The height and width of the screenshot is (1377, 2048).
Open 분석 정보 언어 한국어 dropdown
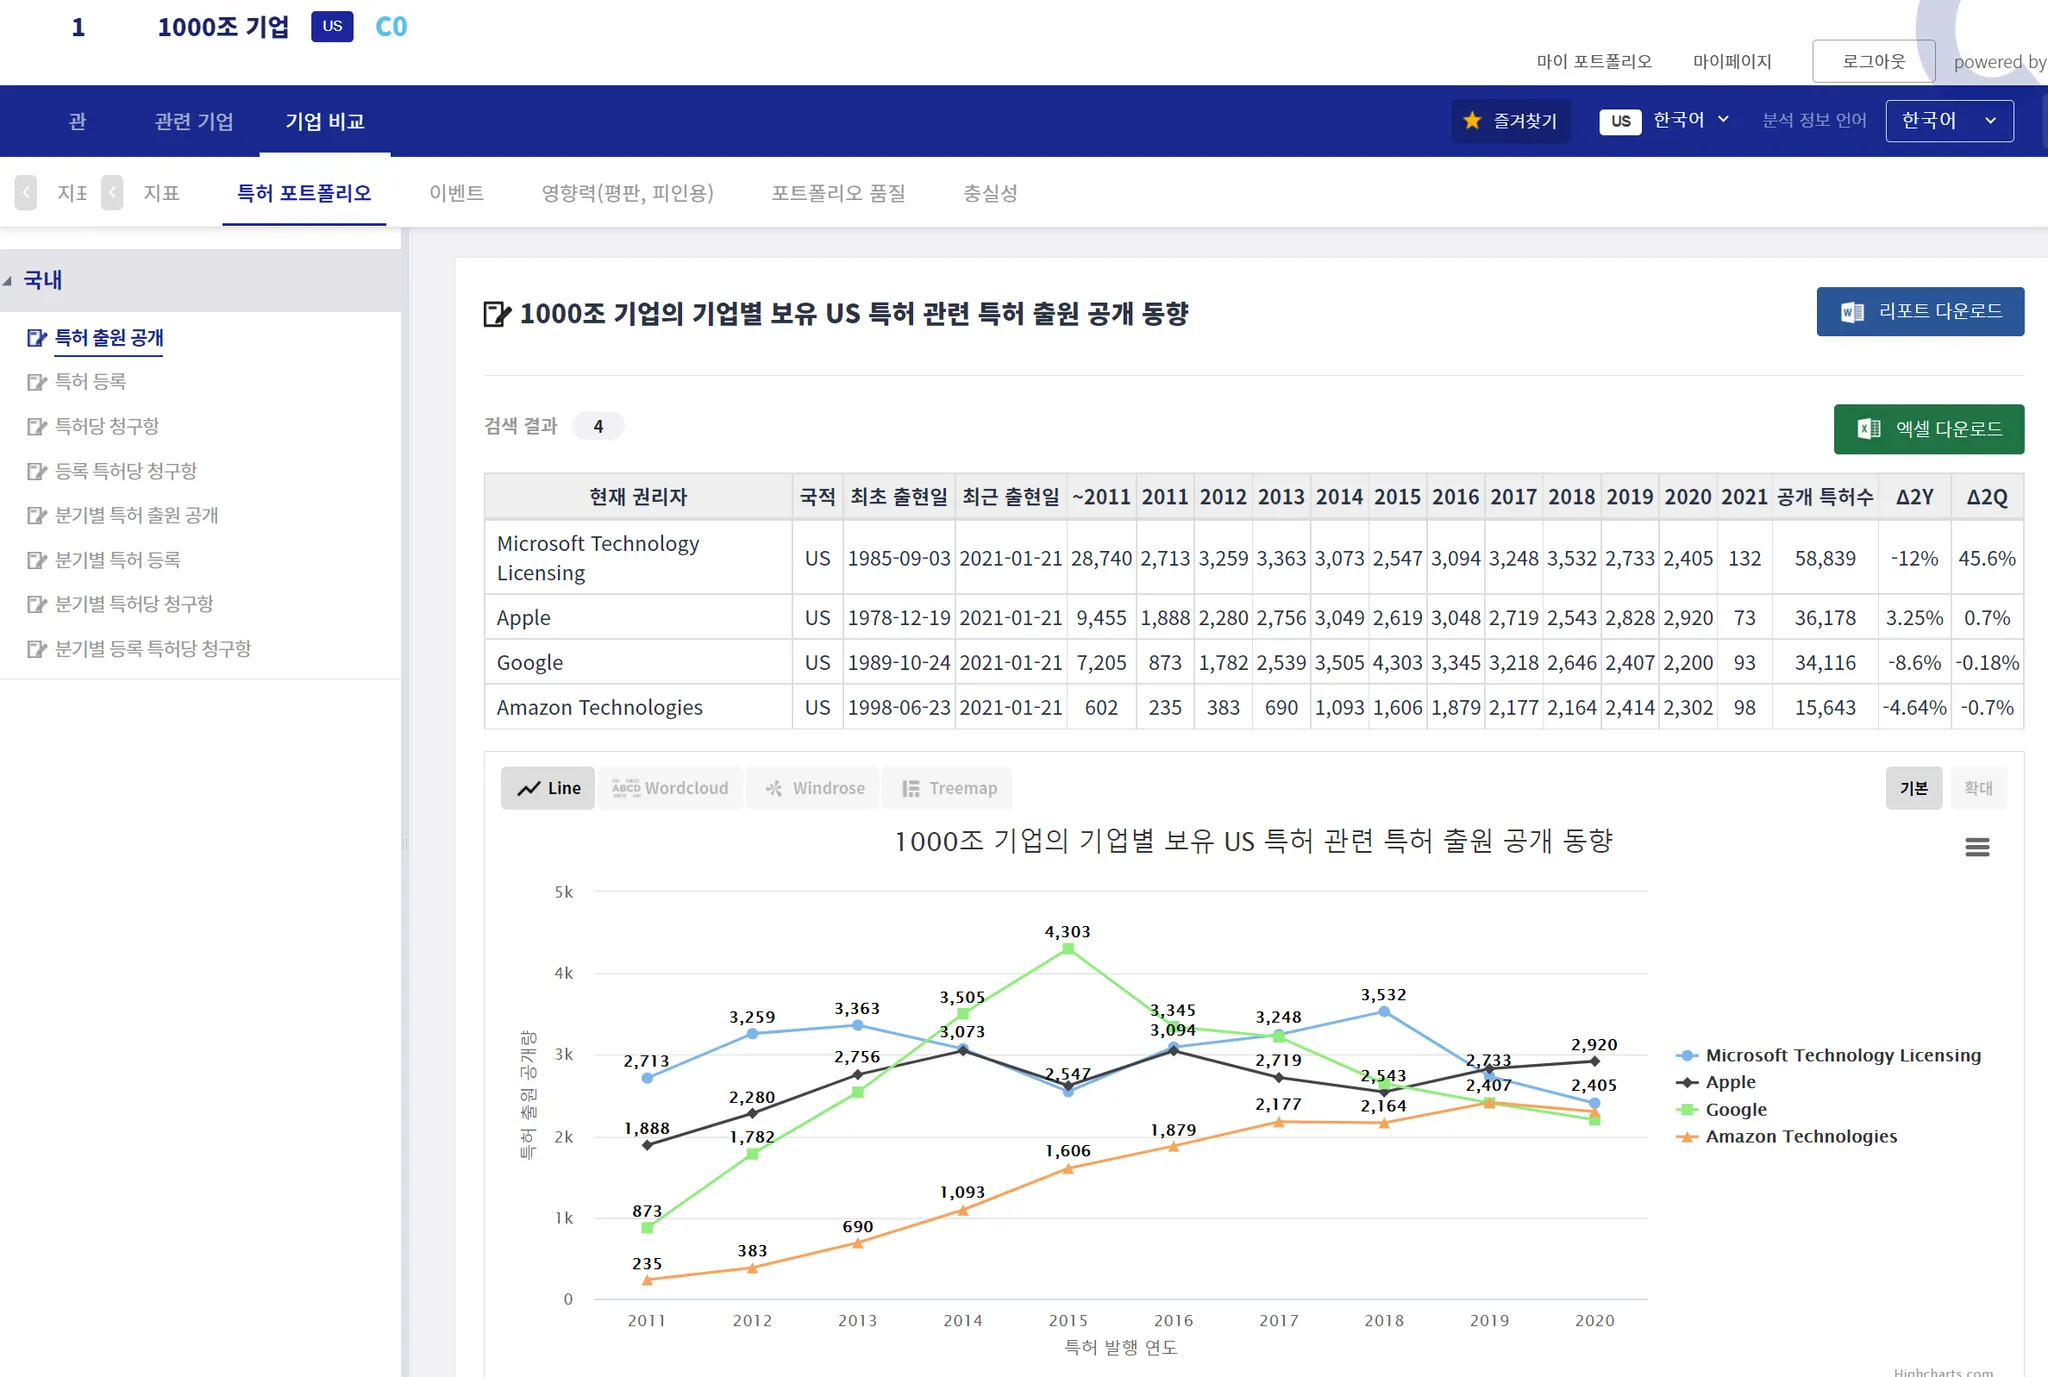[x=1948, y=121]
